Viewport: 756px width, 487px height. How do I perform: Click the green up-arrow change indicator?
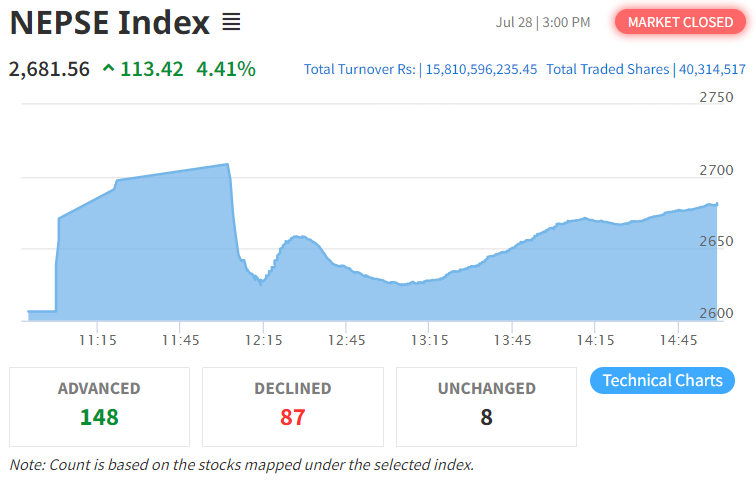click(x=108, y=69)
